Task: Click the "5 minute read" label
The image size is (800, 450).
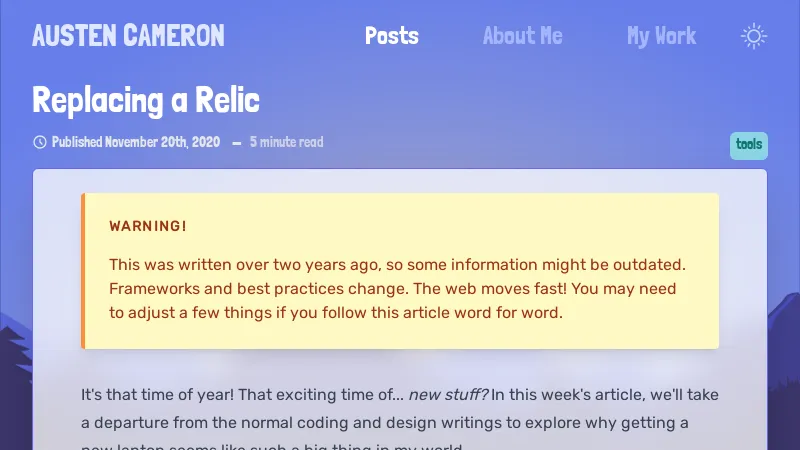Action: pos(286,142)
